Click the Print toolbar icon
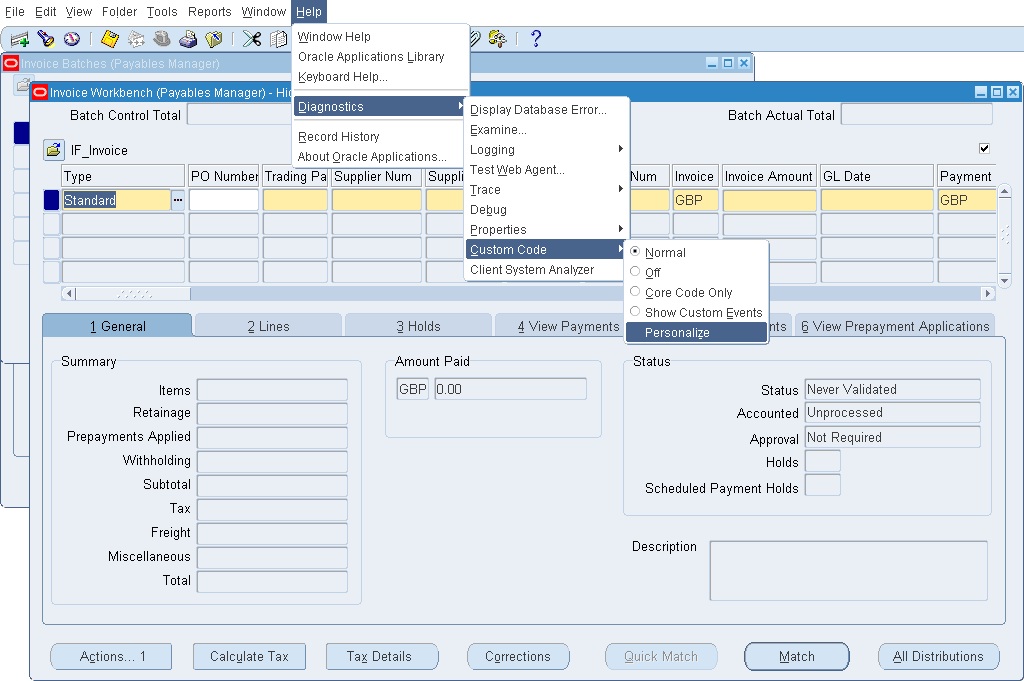The image size is (1024, 681). [x=188, y=39]
